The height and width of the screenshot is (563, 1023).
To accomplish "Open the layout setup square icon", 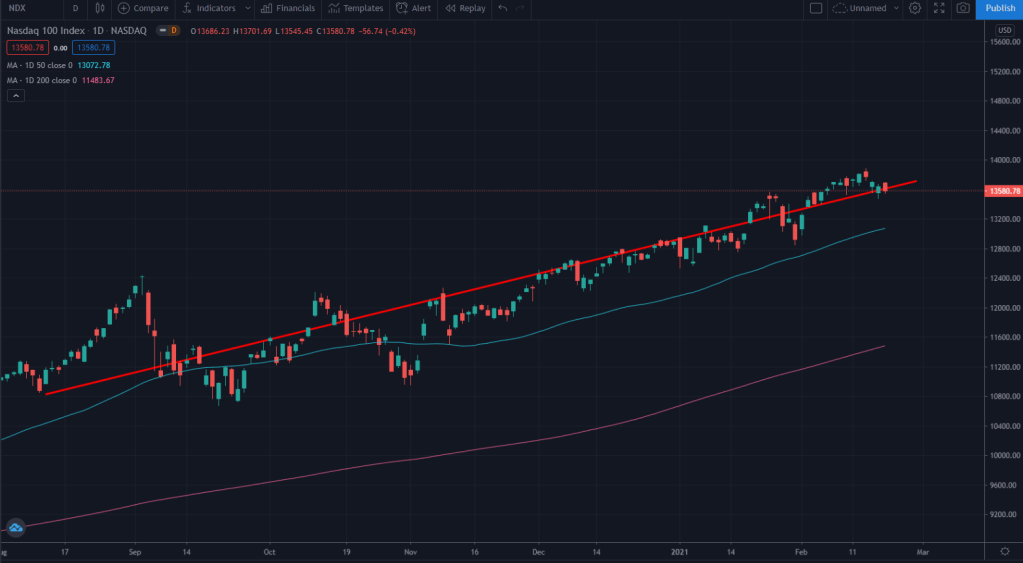I will pyautogui.click(x=815, y=8).
